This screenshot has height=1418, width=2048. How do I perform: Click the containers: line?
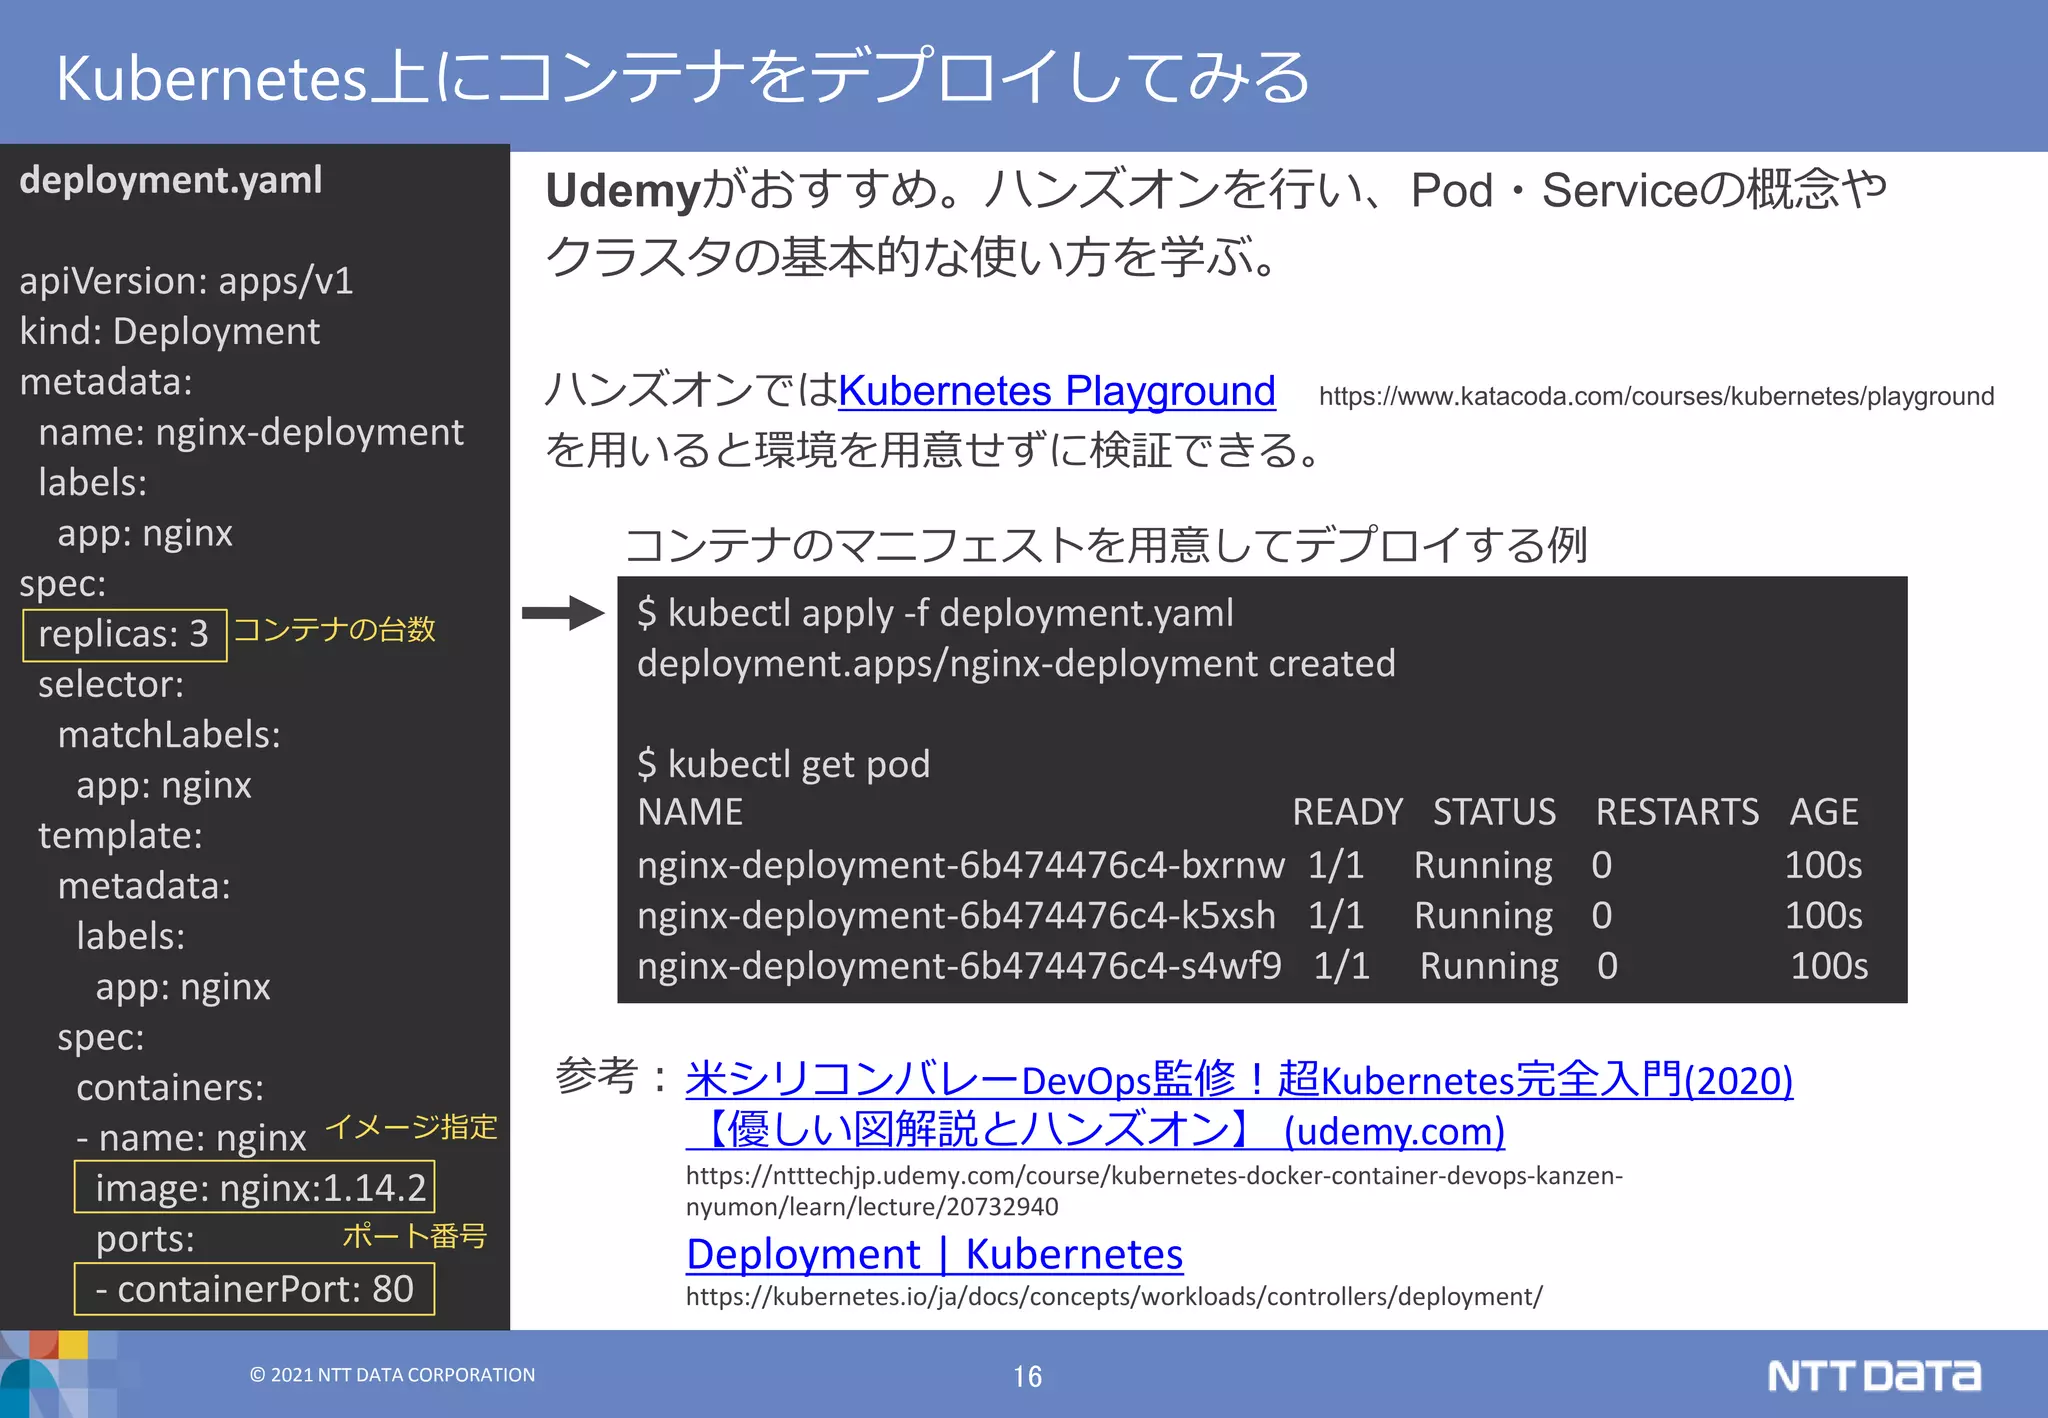tap(170, 1087)
